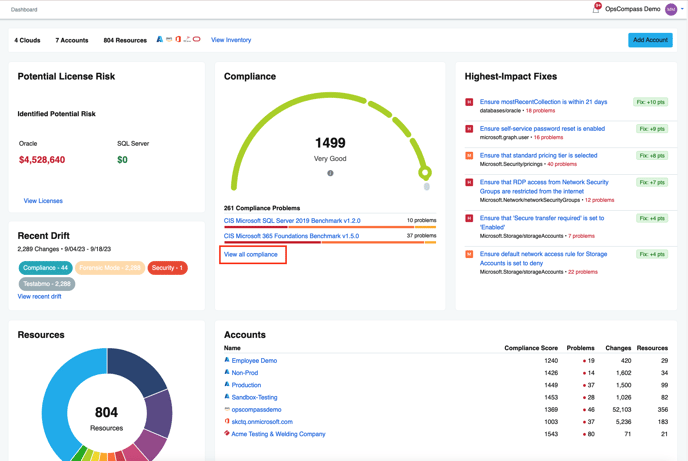The width and height of the screenshot is (688, 461).
Task: Open Ensure 'Secure transfer required' fix link
Action: coord(542,222)
